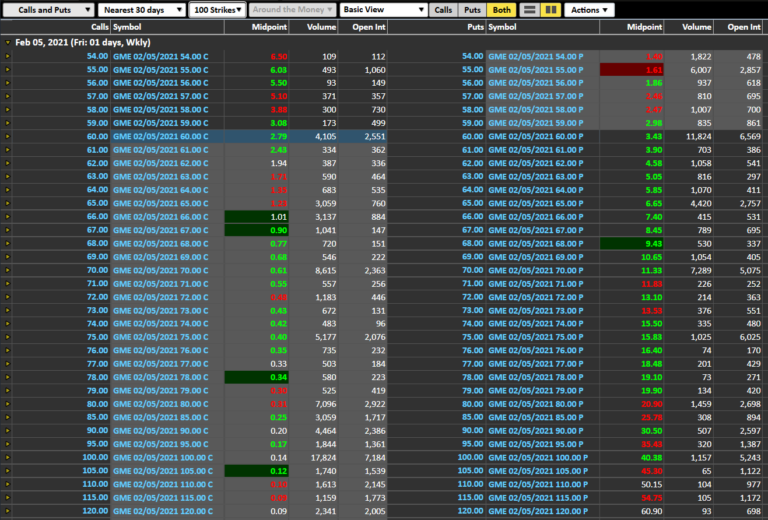Click the 67.00 call midpoint 0.90
Screen dimensions: 768x520
tap(257, 230)
